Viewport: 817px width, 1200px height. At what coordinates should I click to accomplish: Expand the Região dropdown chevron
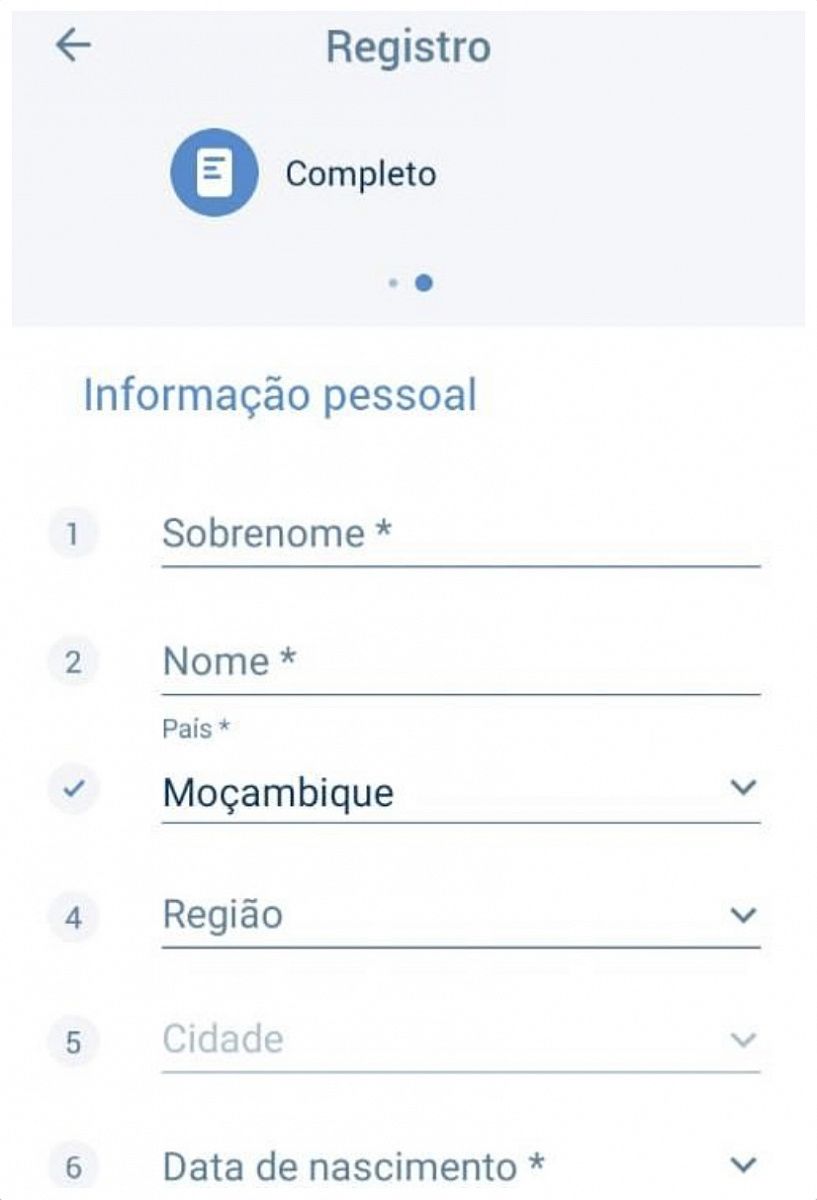(742, 915)
